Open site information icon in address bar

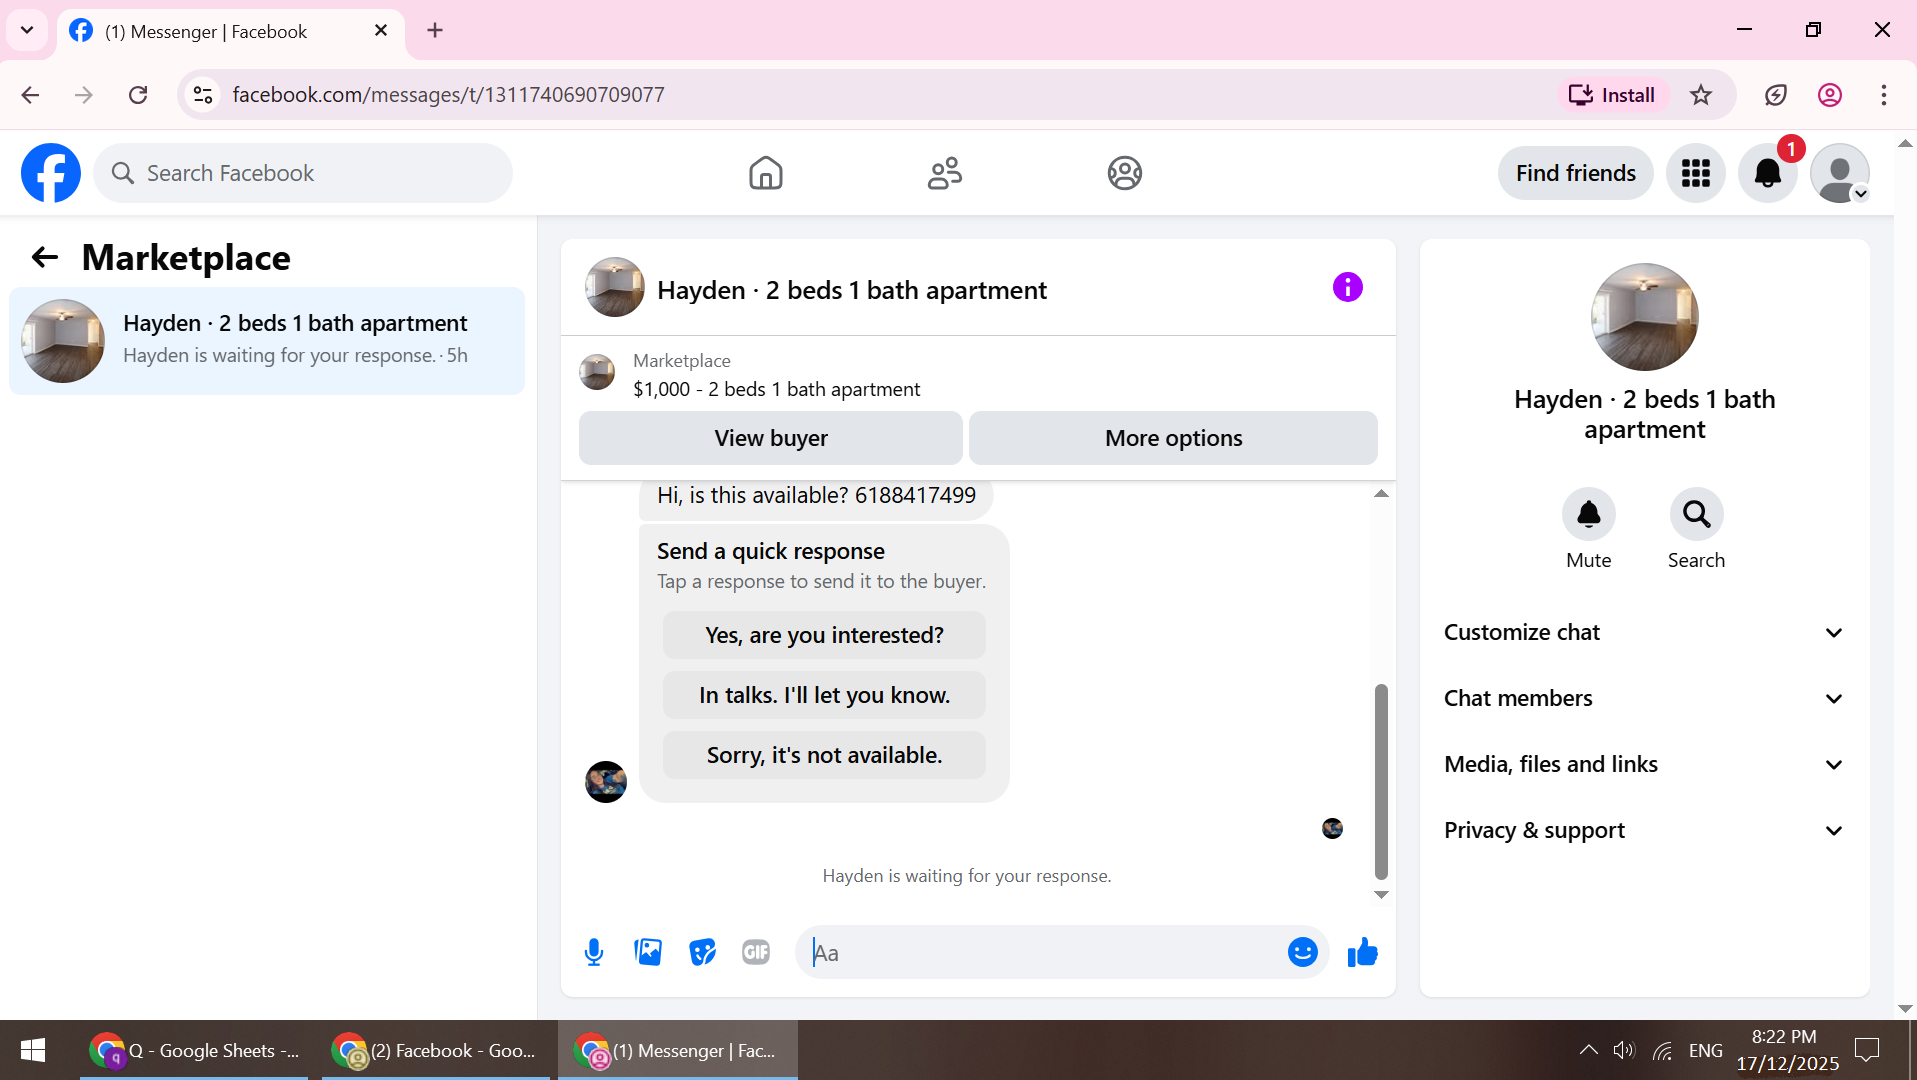(203, 95)
